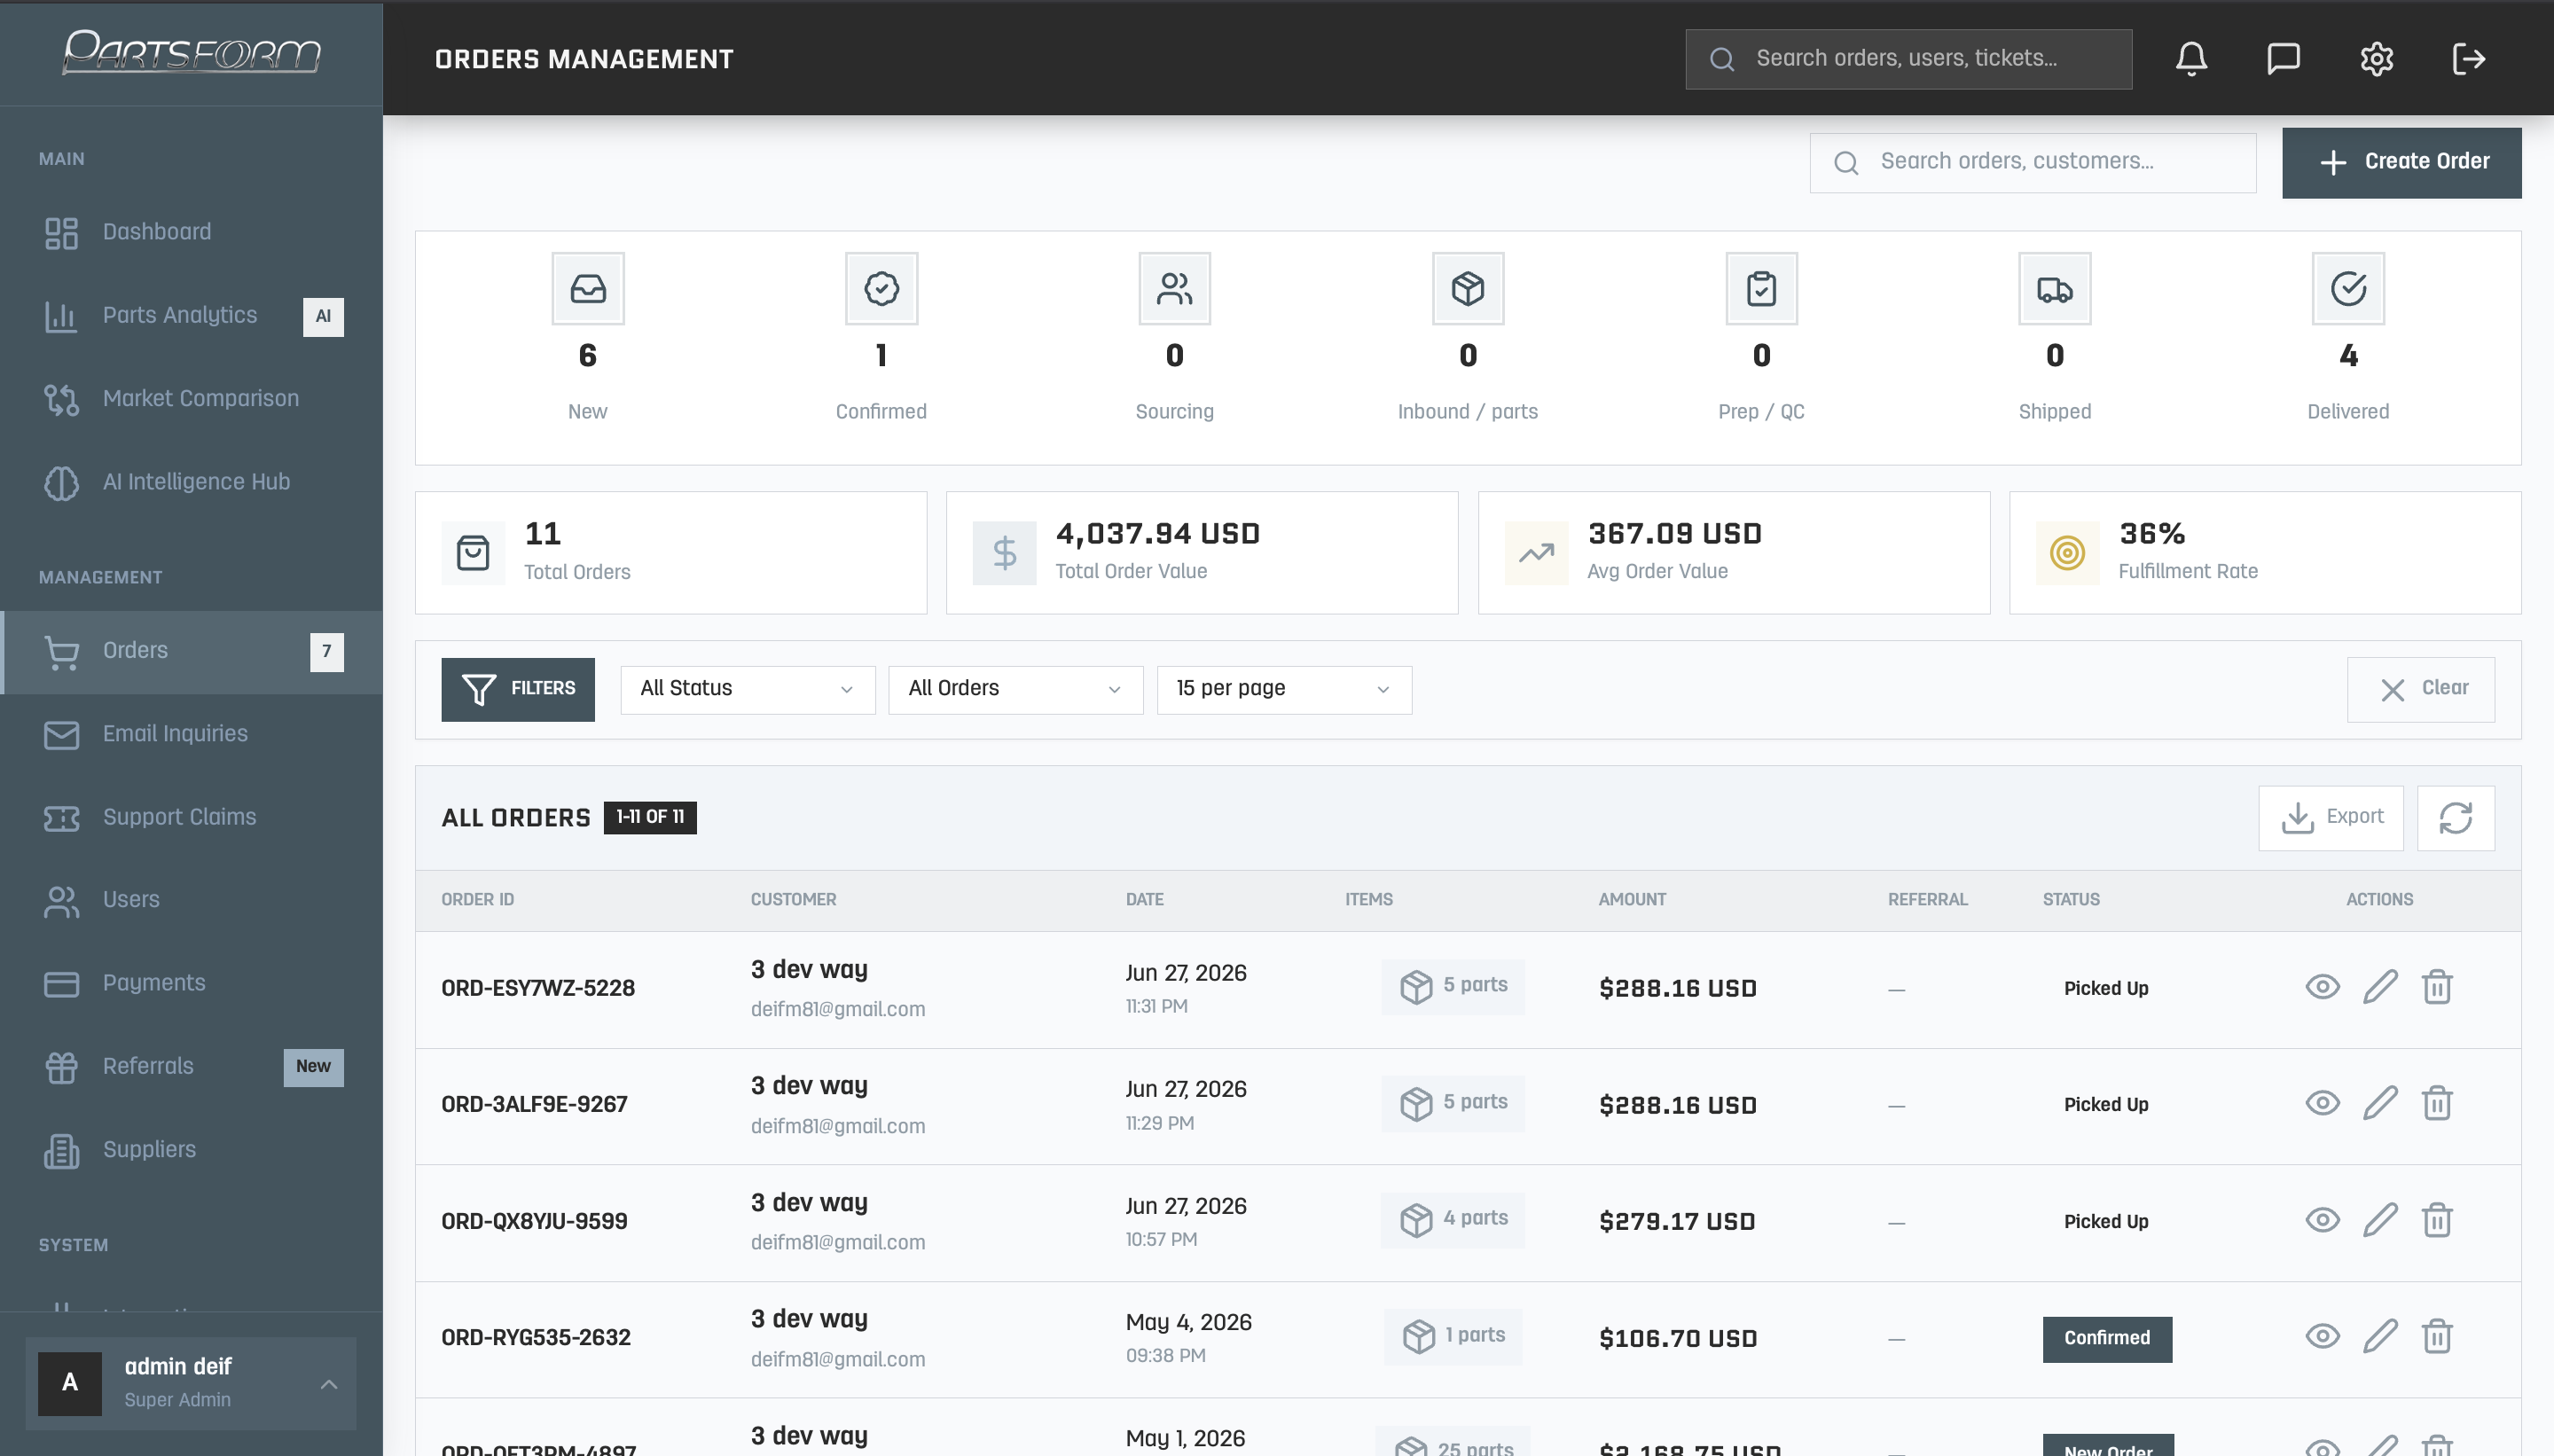Open Email Inquiries in sidebar
The height and width of the screenshot is (1456, 2554).
coord(192,735)
